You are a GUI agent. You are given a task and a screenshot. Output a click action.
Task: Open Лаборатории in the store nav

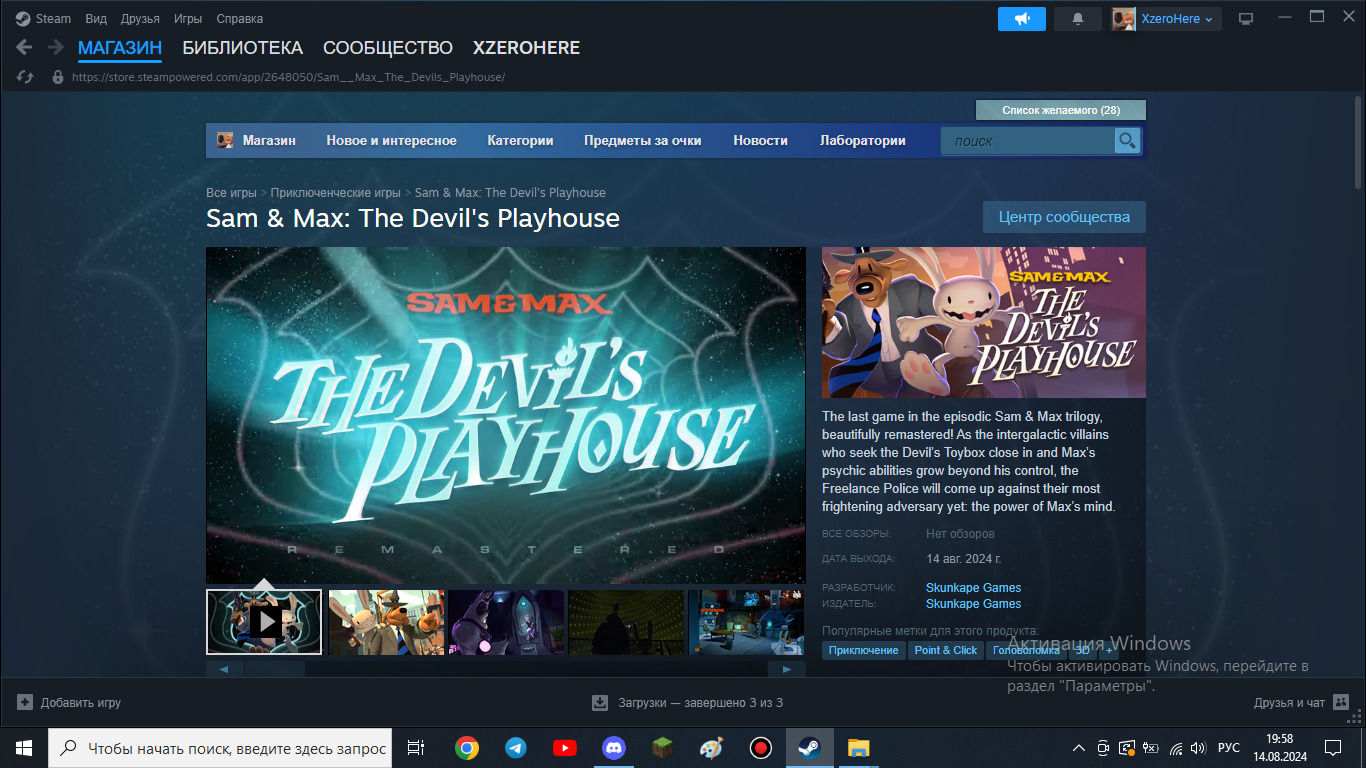[x=863, y=141]
